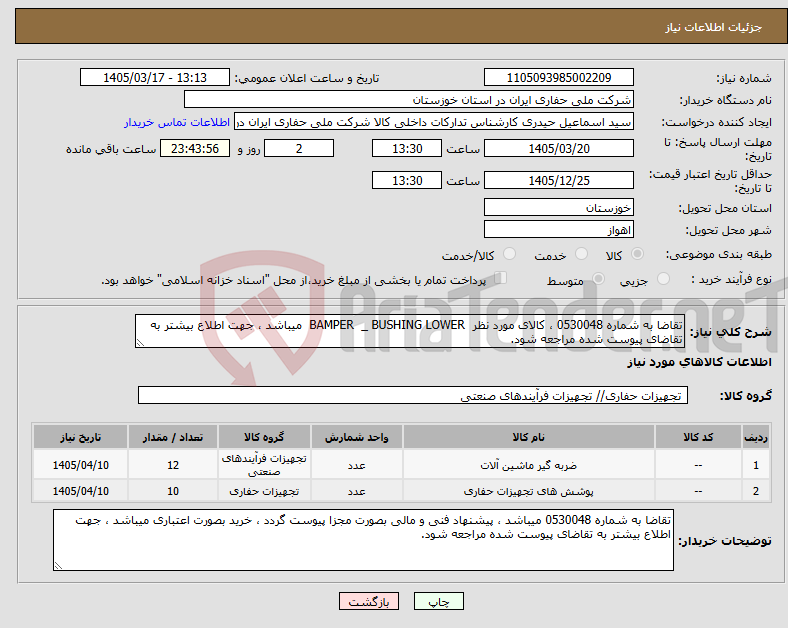The image size is (788, 628).
Task: Click the remaining days field showing 2
Action: 299,148
